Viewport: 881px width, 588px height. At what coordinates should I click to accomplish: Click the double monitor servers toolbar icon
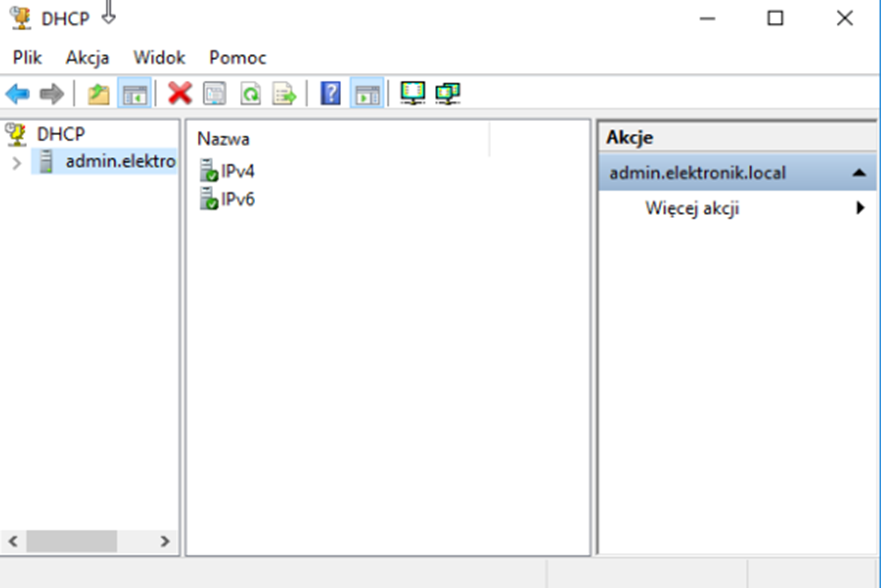pyautogui.click(x=447, y=94)
